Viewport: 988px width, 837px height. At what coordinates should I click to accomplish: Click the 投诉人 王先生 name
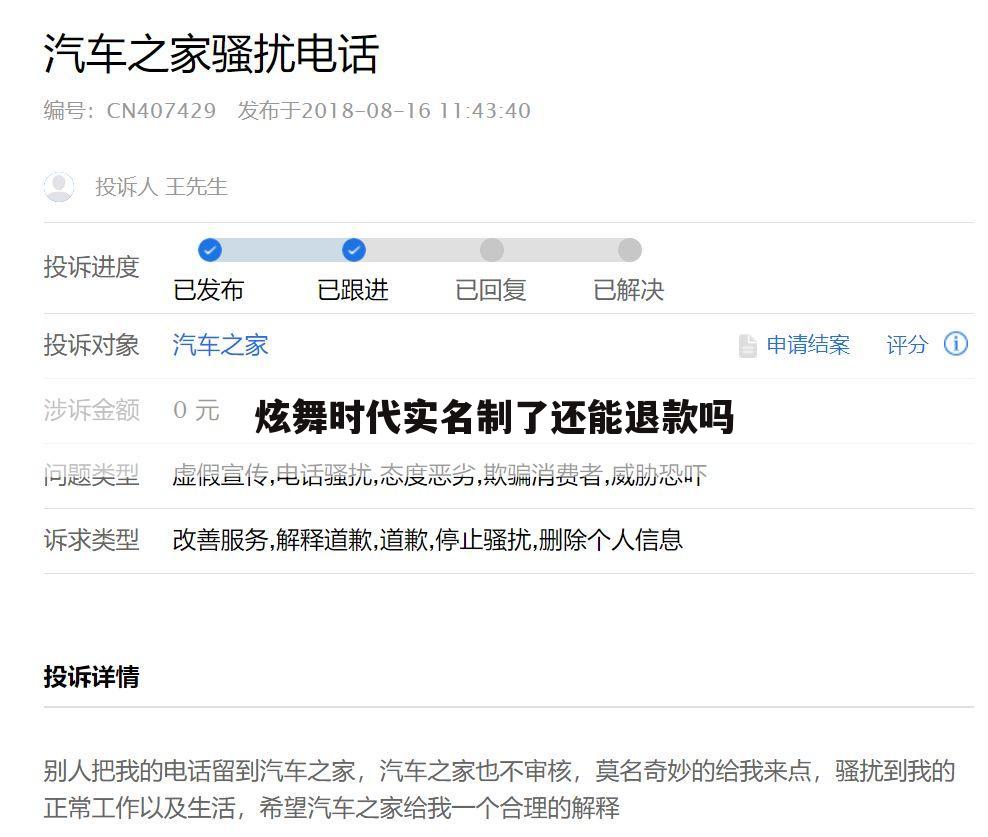pyautogui.click(x=161, y=187)
